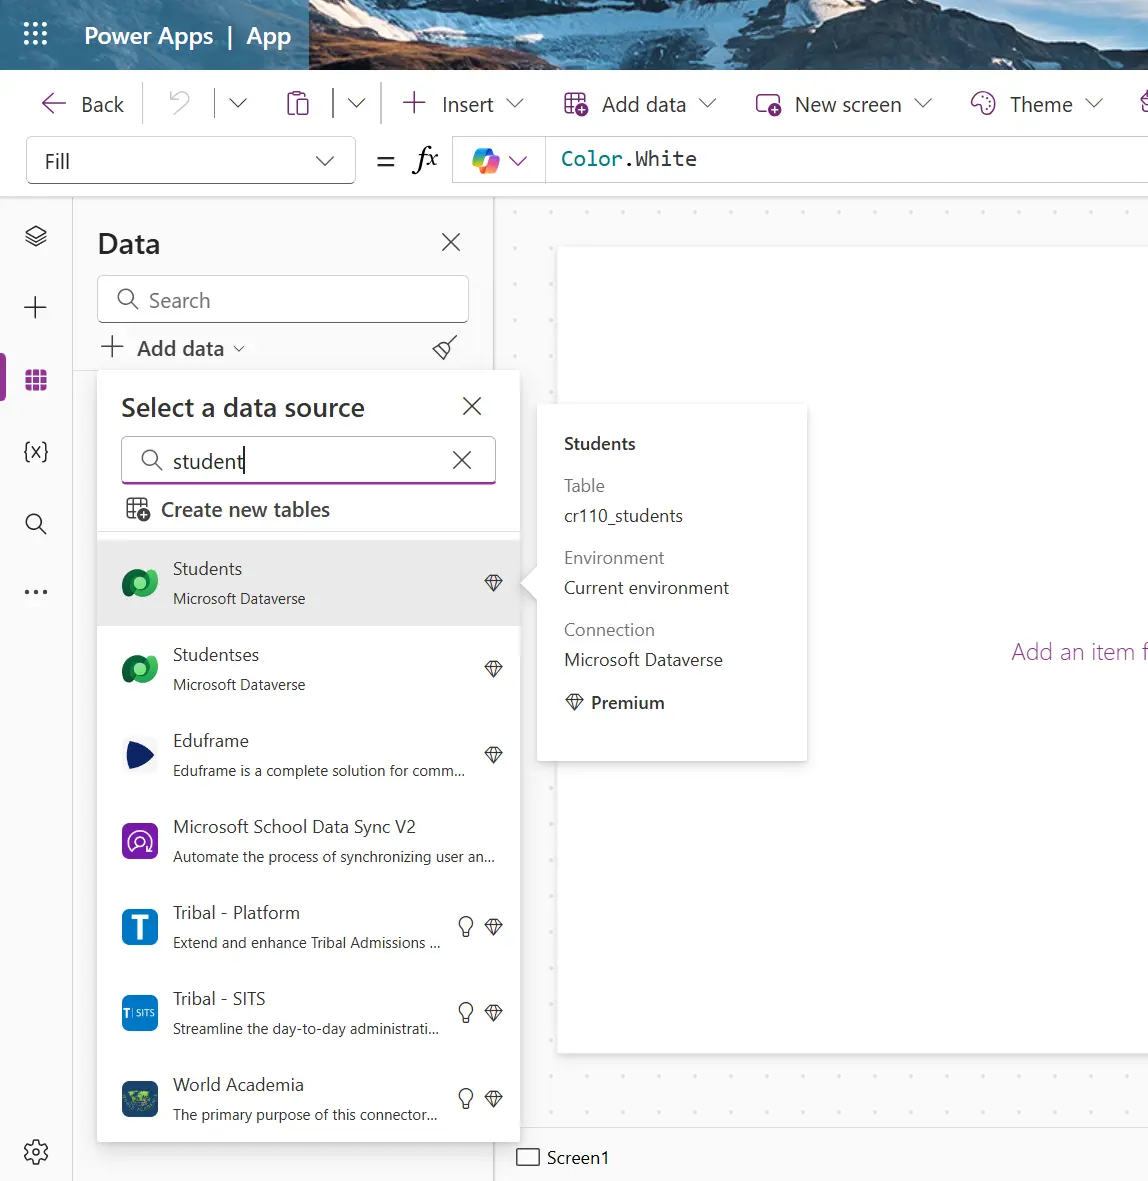
Task: Select the Data pane grid icon
Action: click(36, 380)
